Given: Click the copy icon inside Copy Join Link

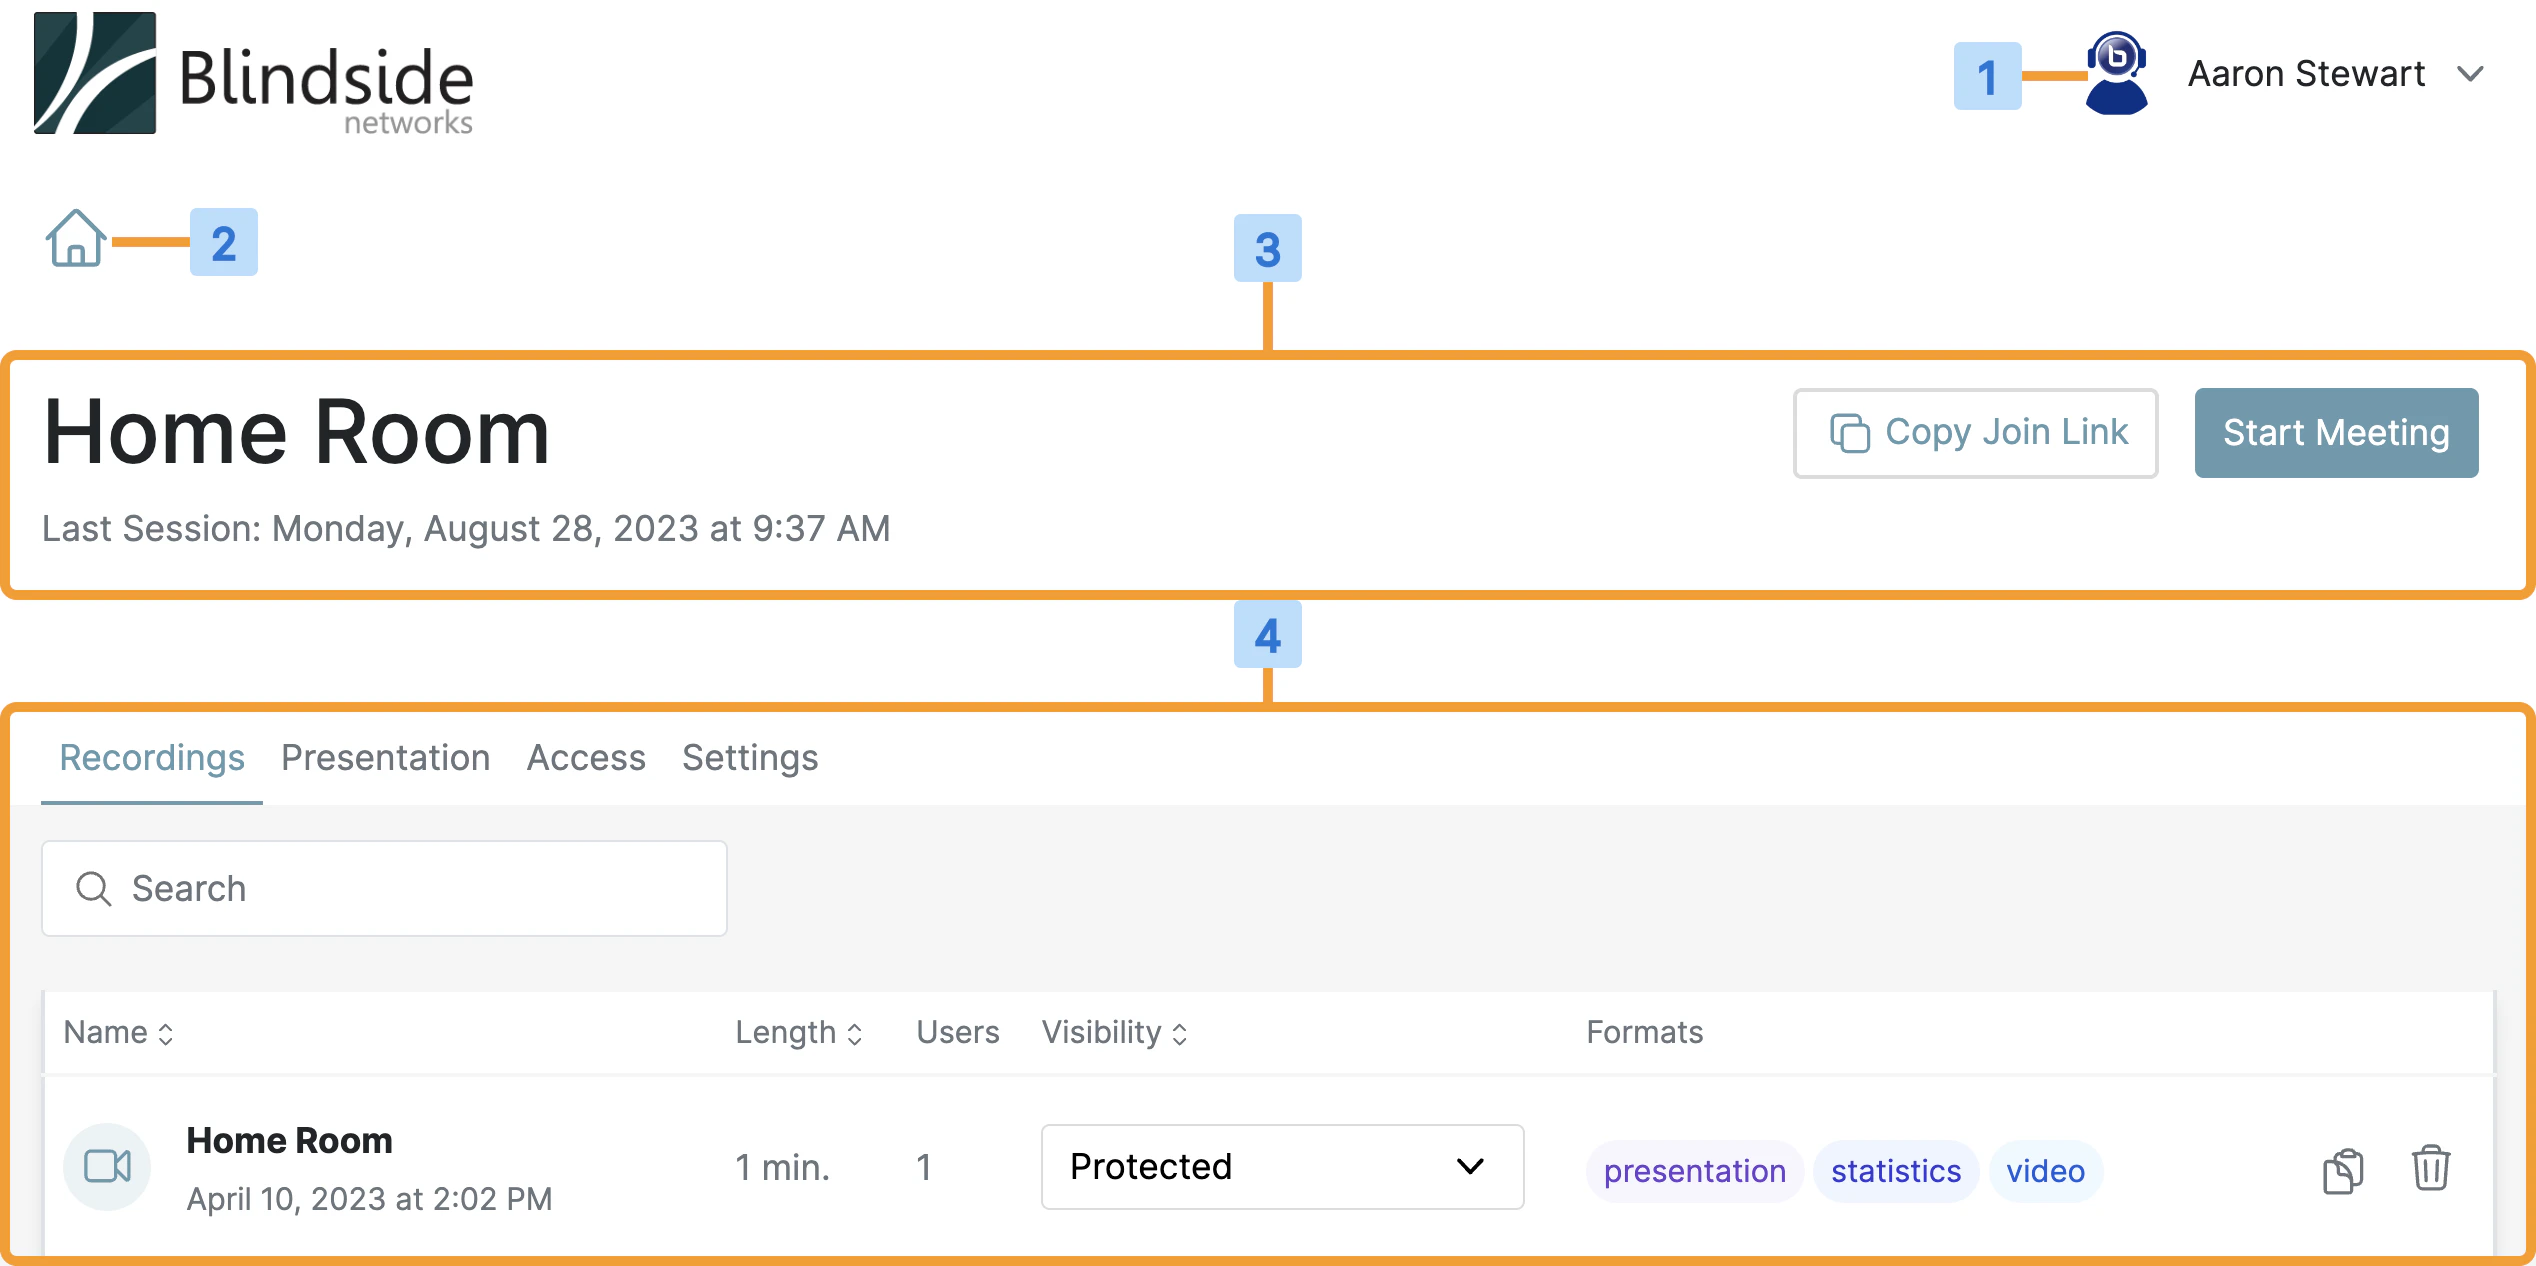Looking at the screenshot, I should click(1849, 433).
